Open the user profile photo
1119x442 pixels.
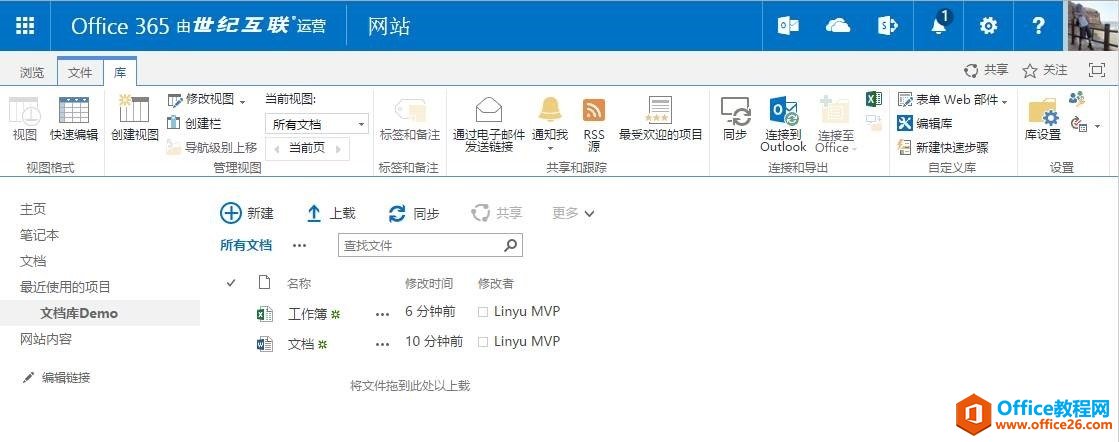(1093, 25)
